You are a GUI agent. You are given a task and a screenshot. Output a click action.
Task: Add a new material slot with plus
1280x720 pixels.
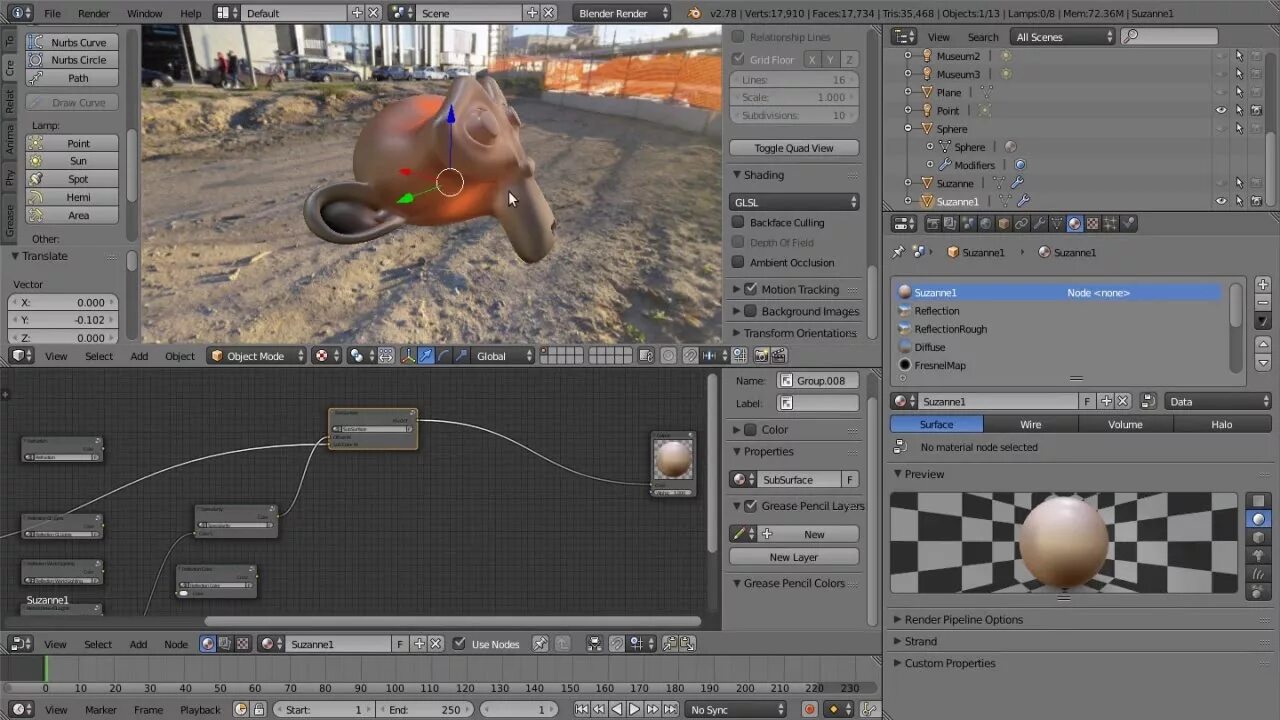[x=1263, y=285]
